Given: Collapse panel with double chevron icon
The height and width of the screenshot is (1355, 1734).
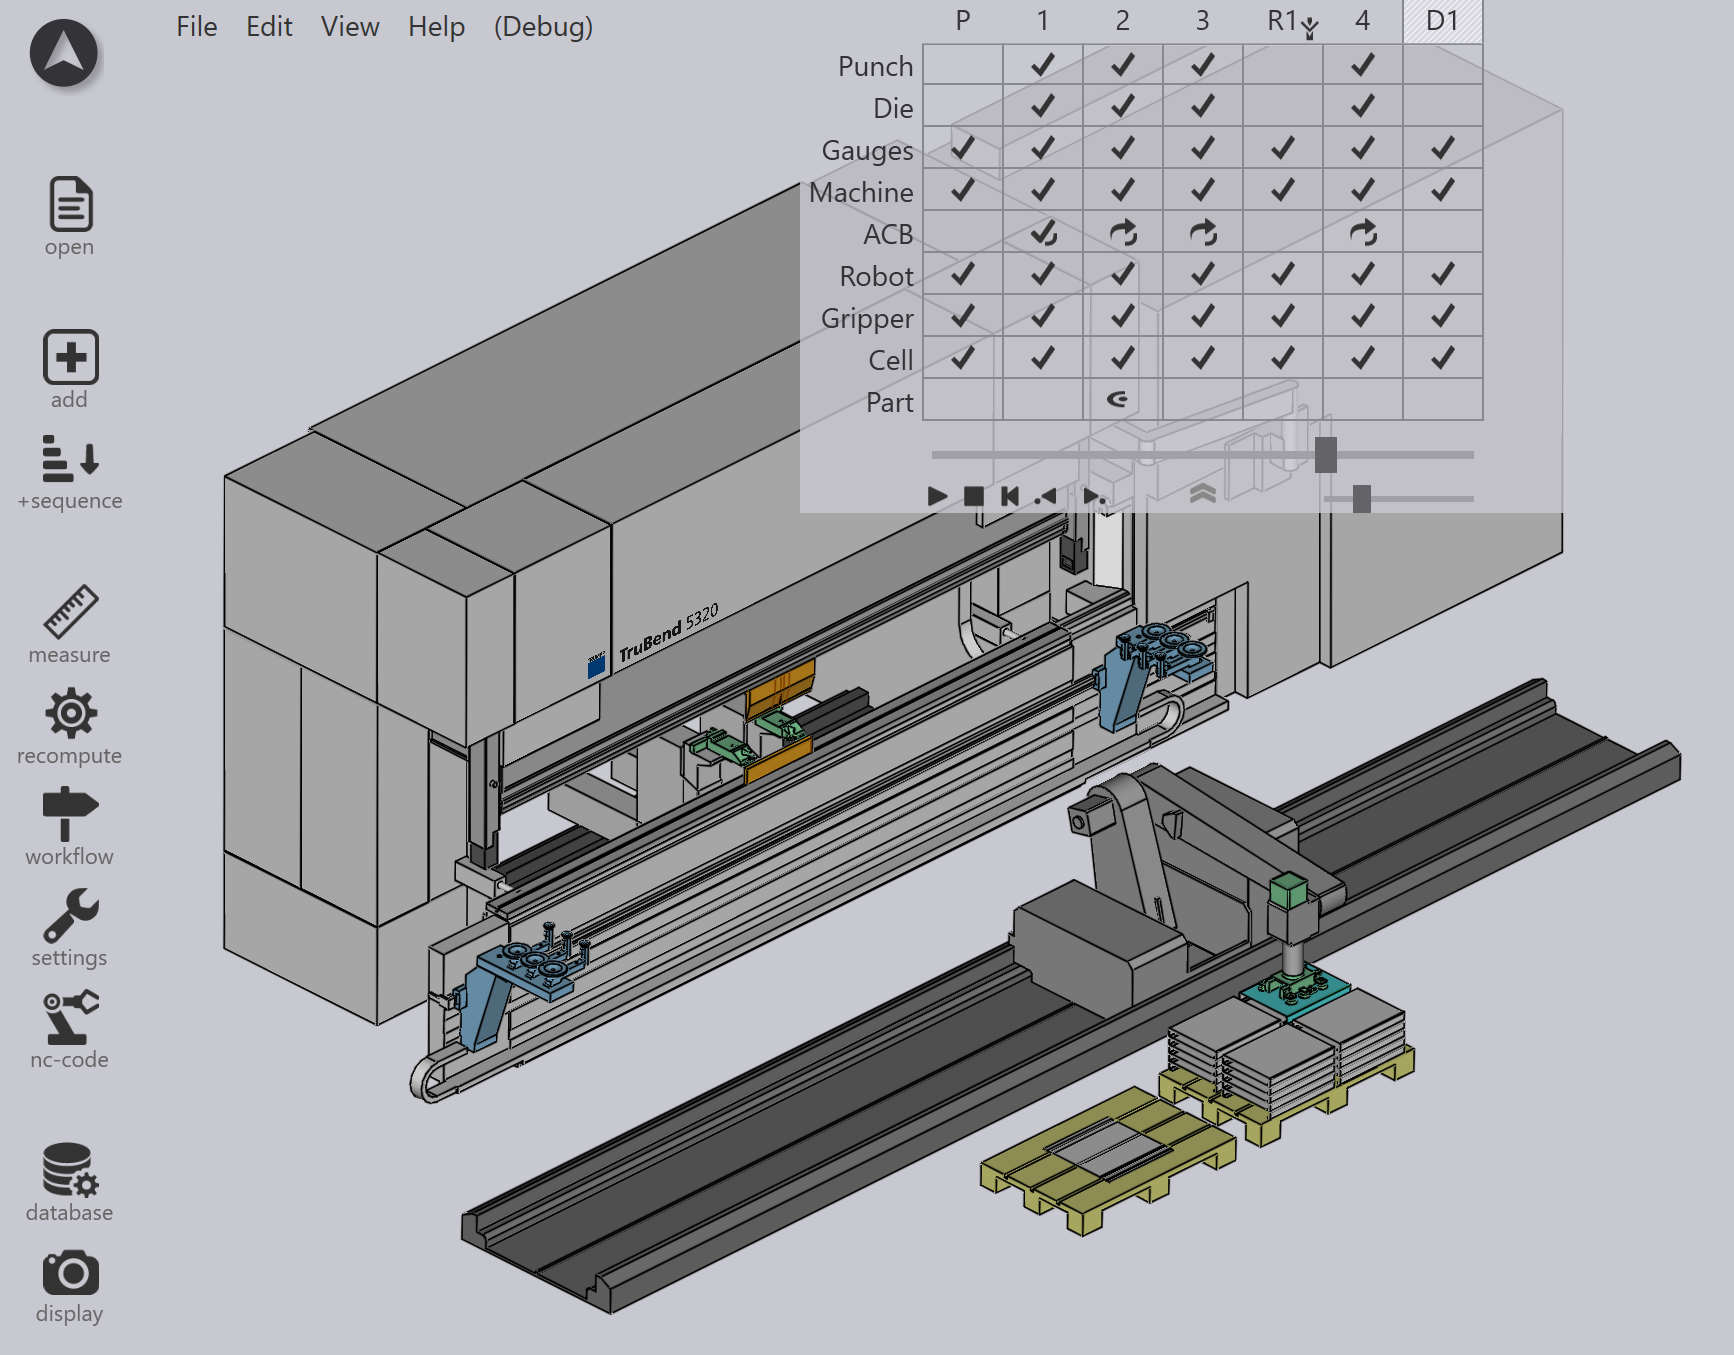Looking at the screenshot, I should click(1202, 494).
